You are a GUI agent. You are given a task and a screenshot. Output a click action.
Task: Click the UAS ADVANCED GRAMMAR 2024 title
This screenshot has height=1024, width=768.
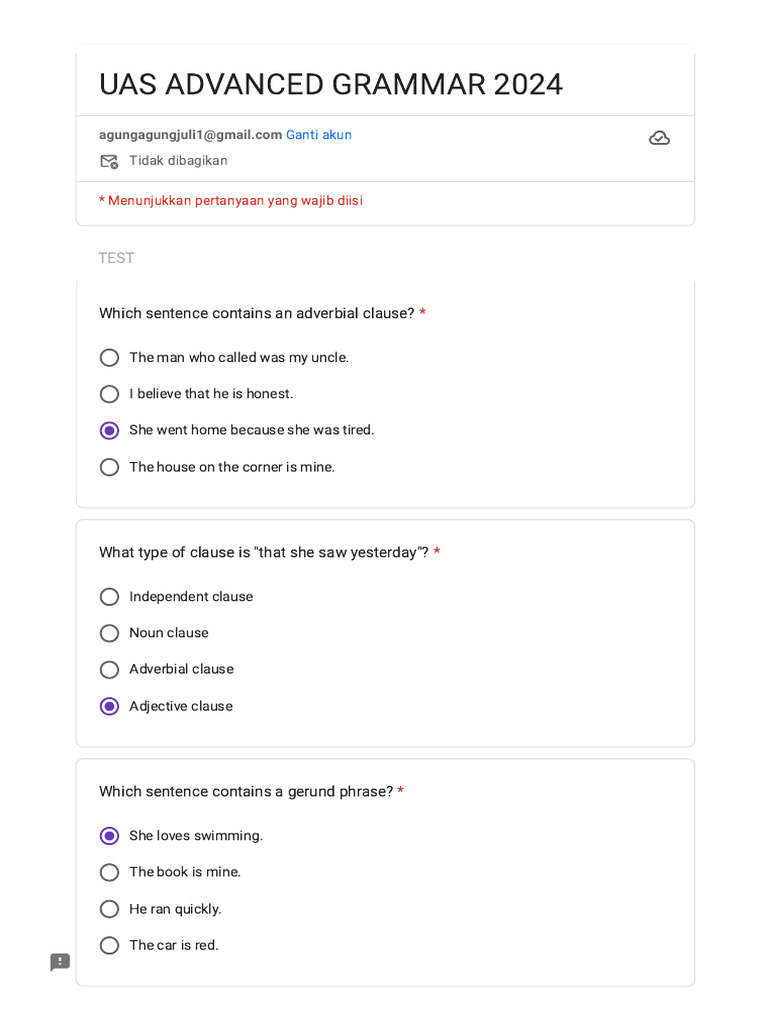331,85
